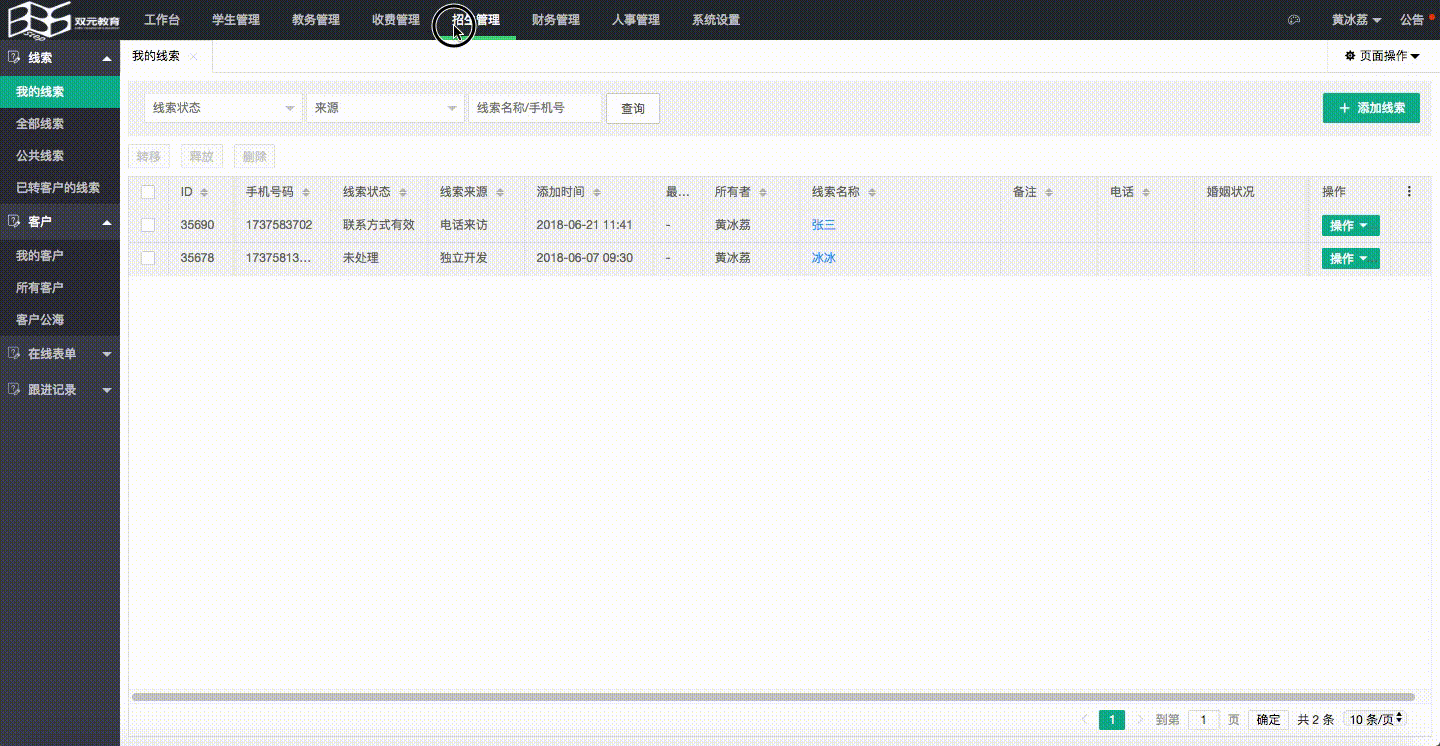Select all rows with header checkbox
The image size is (1440, 746).
[x=148, y=192]
